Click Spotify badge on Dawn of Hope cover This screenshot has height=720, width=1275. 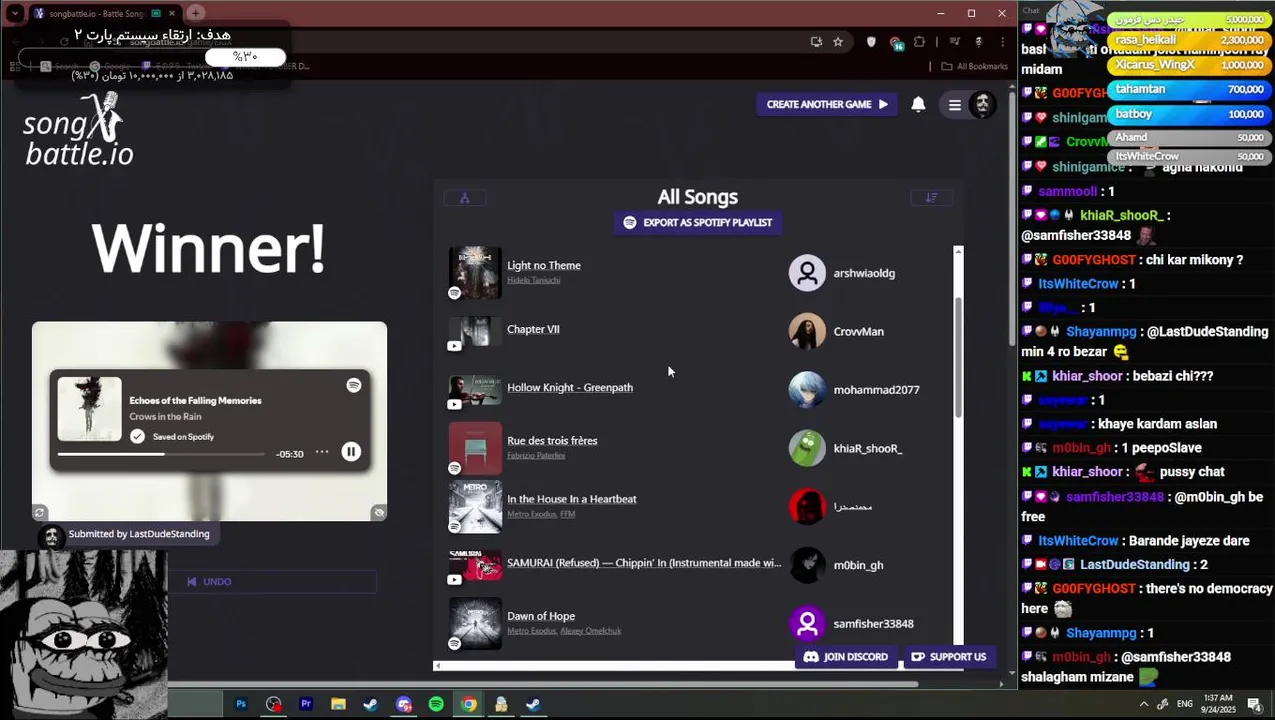pos(454,643)
